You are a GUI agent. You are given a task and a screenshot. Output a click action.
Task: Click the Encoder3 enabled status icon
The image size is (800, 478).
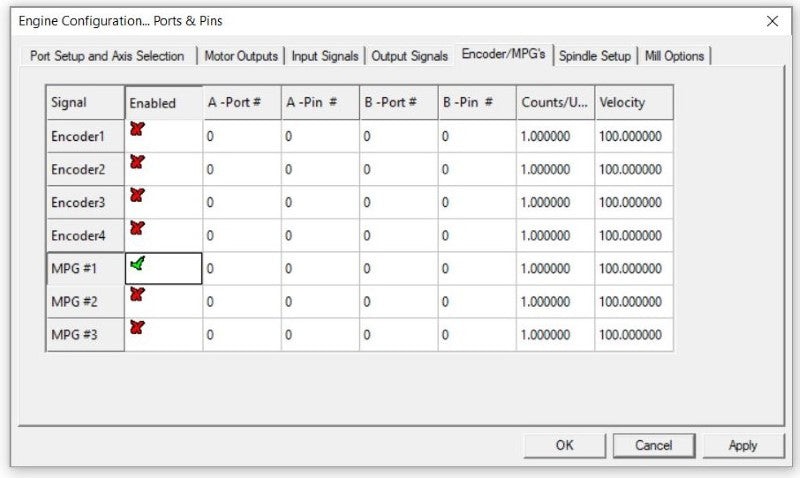137,195
